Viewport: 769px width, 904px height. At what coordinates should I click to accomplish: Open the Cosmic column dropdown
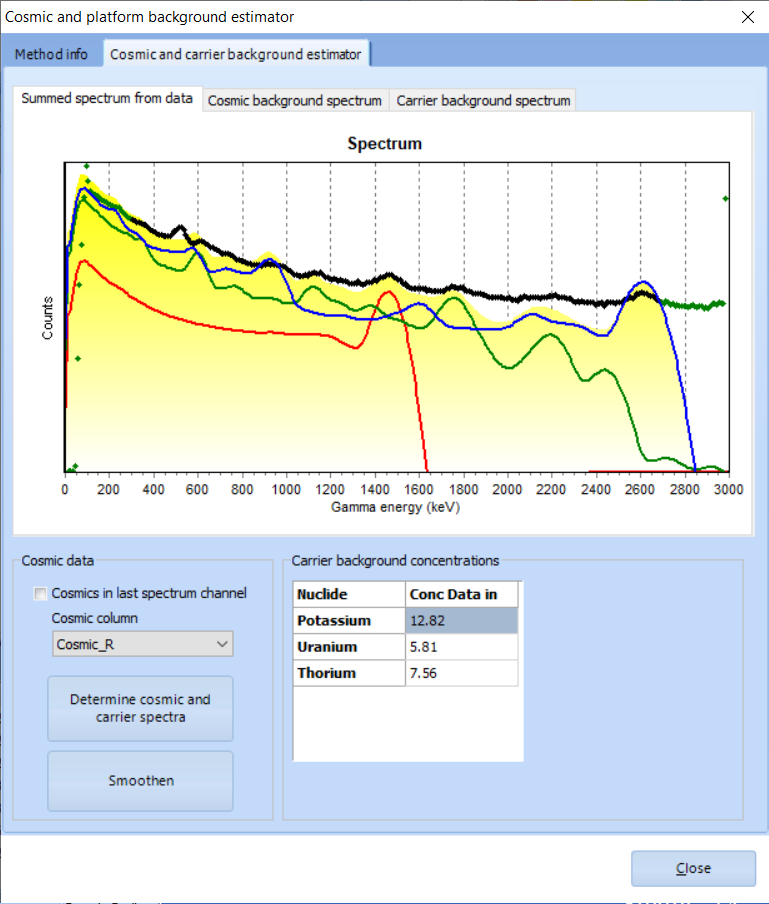[141, 644]
